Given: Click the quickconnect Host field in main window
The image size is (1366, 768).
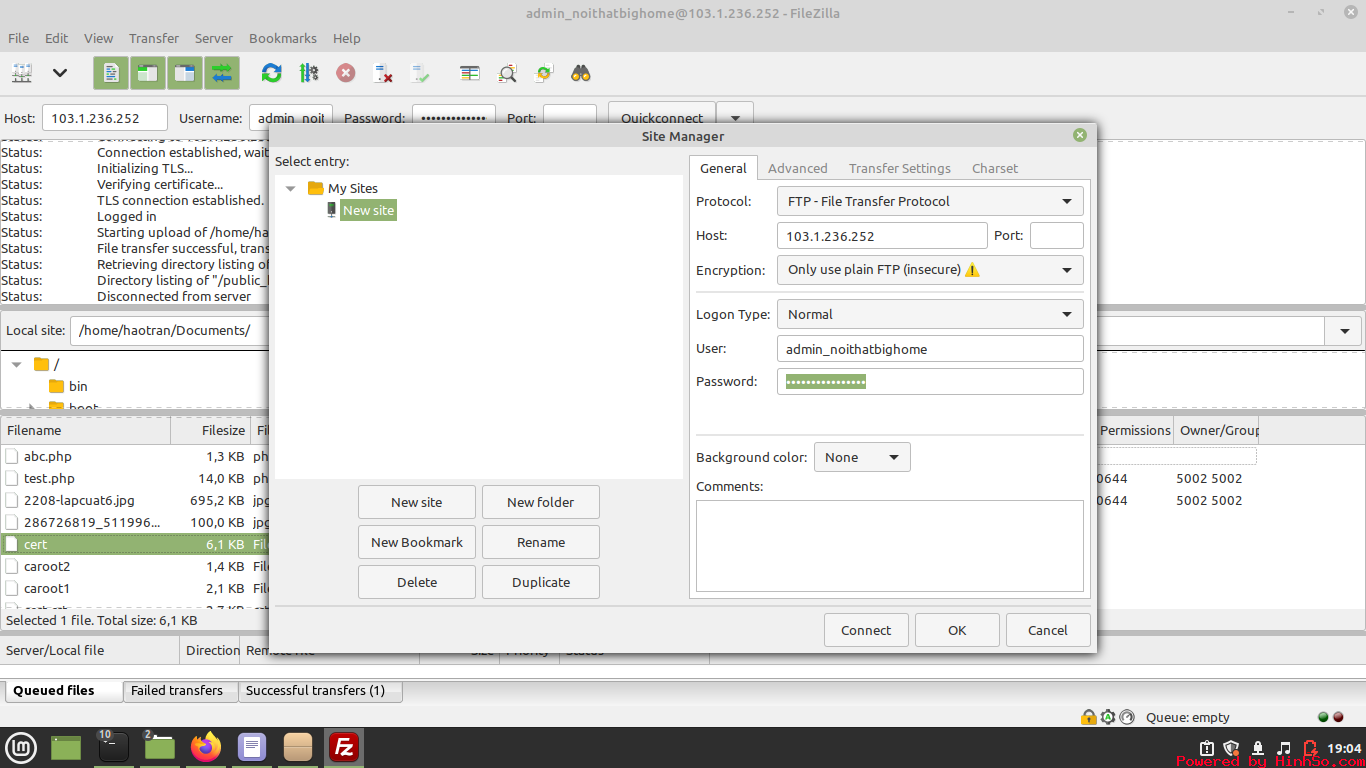Looking at the screenshot, I should point(104,118).
